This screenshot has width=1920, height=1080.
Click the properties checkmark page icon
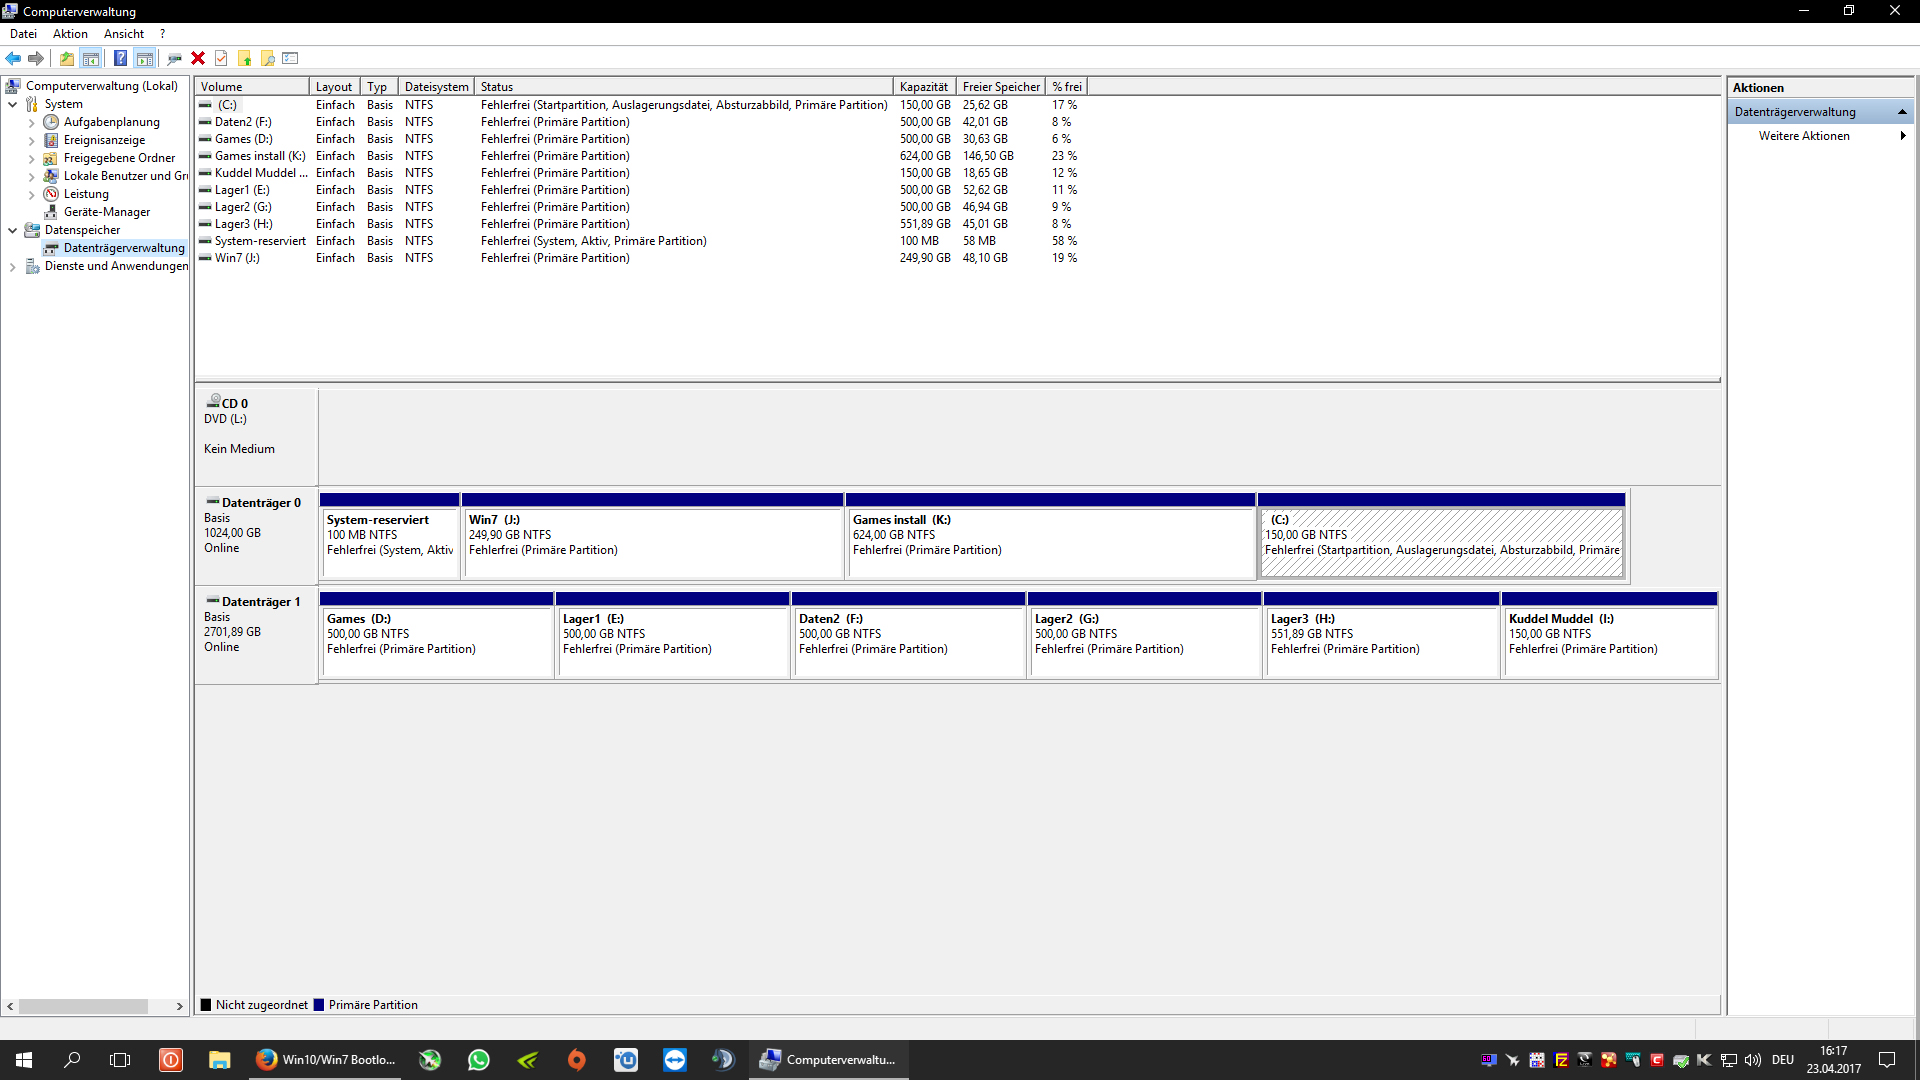[221, 58]
